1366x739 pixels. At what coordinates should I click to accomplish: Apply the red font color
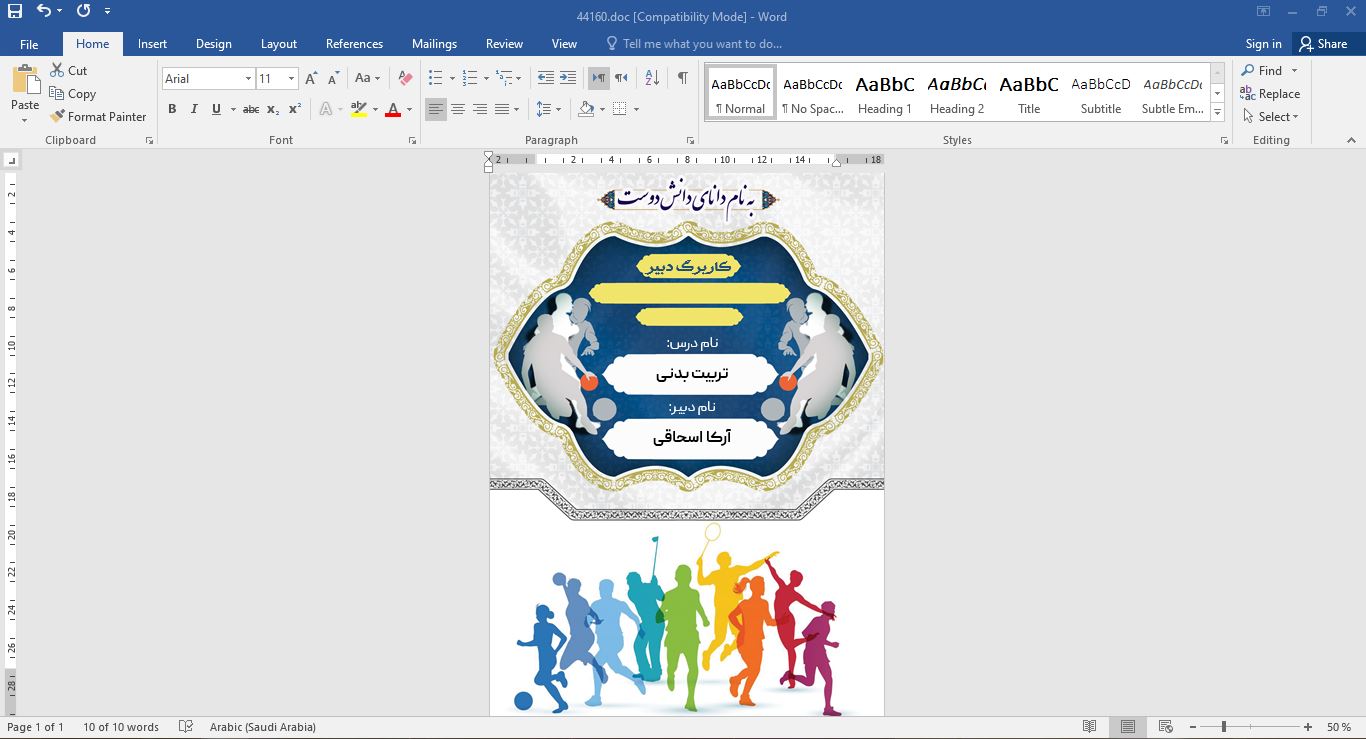click(393, 109)
